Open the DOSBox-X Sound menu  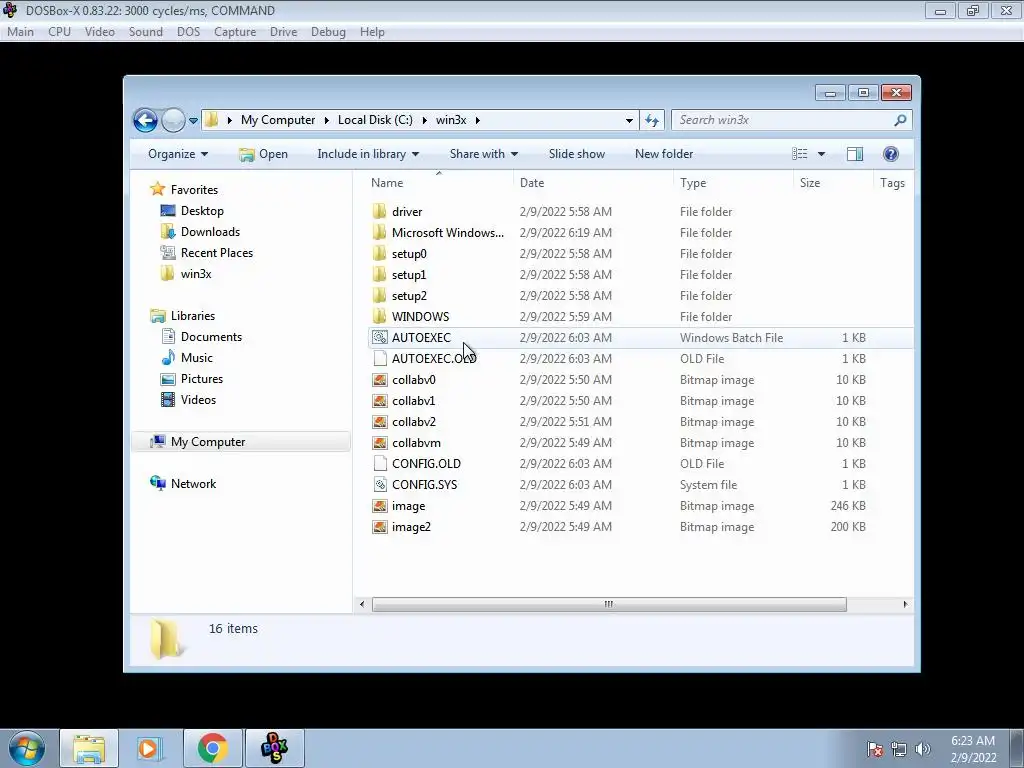[x=146, y=32]
